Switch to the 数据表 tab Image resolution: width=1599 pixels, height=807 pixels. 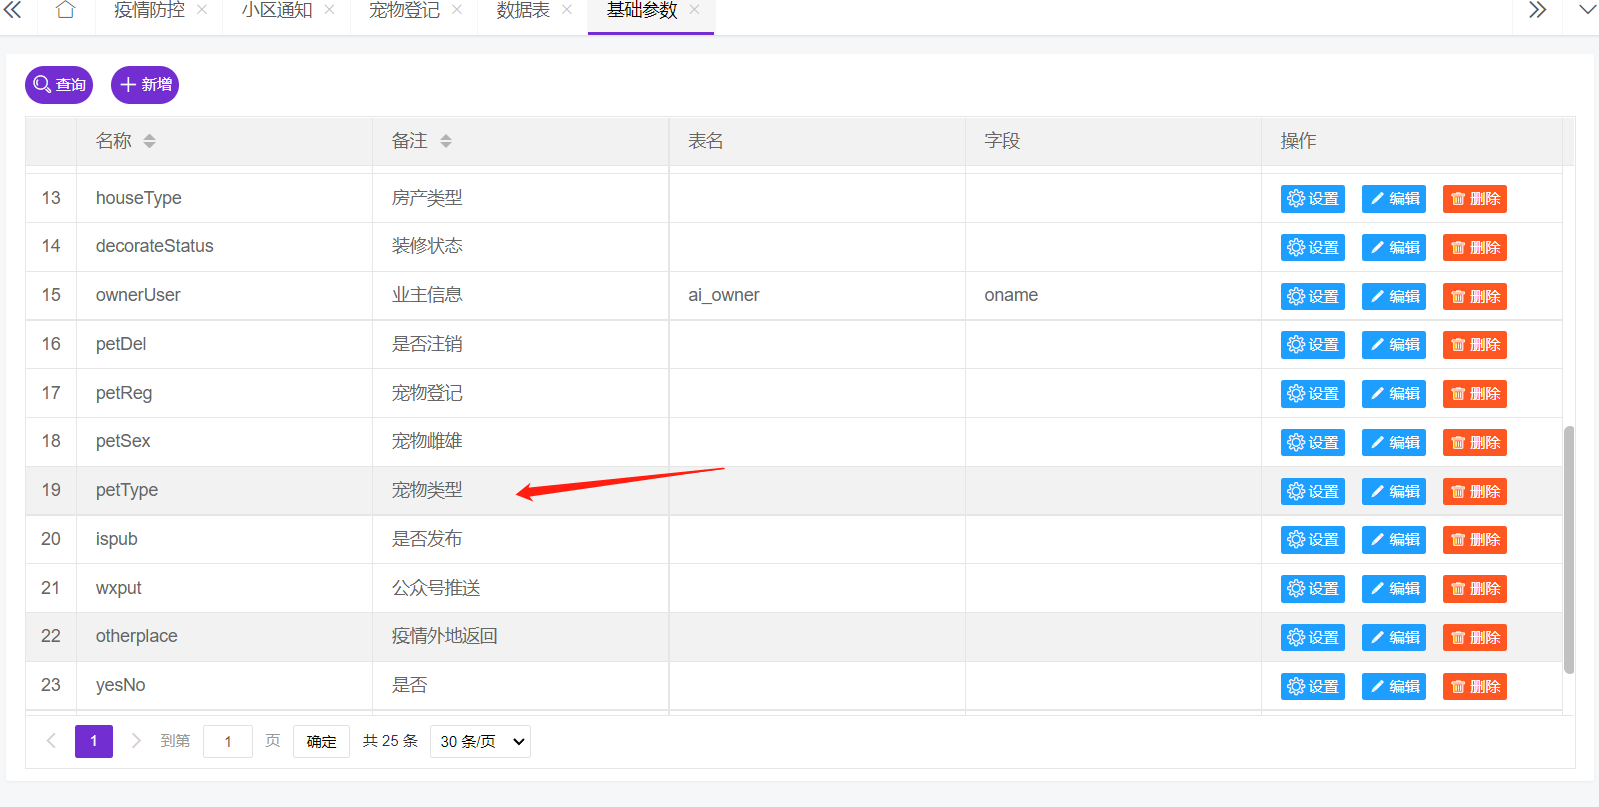tap(523, 10)
